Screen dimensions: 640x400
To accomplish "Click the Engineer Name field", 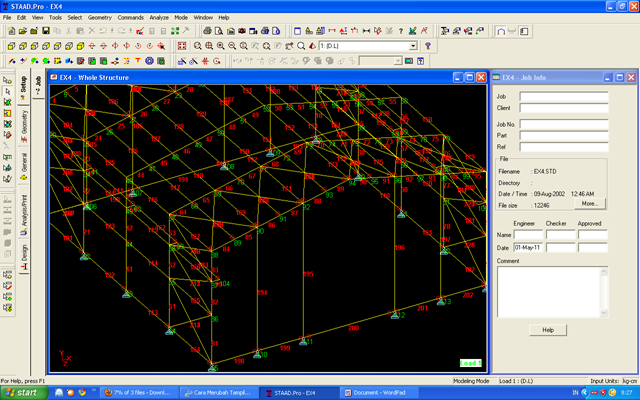I will 528,235.
